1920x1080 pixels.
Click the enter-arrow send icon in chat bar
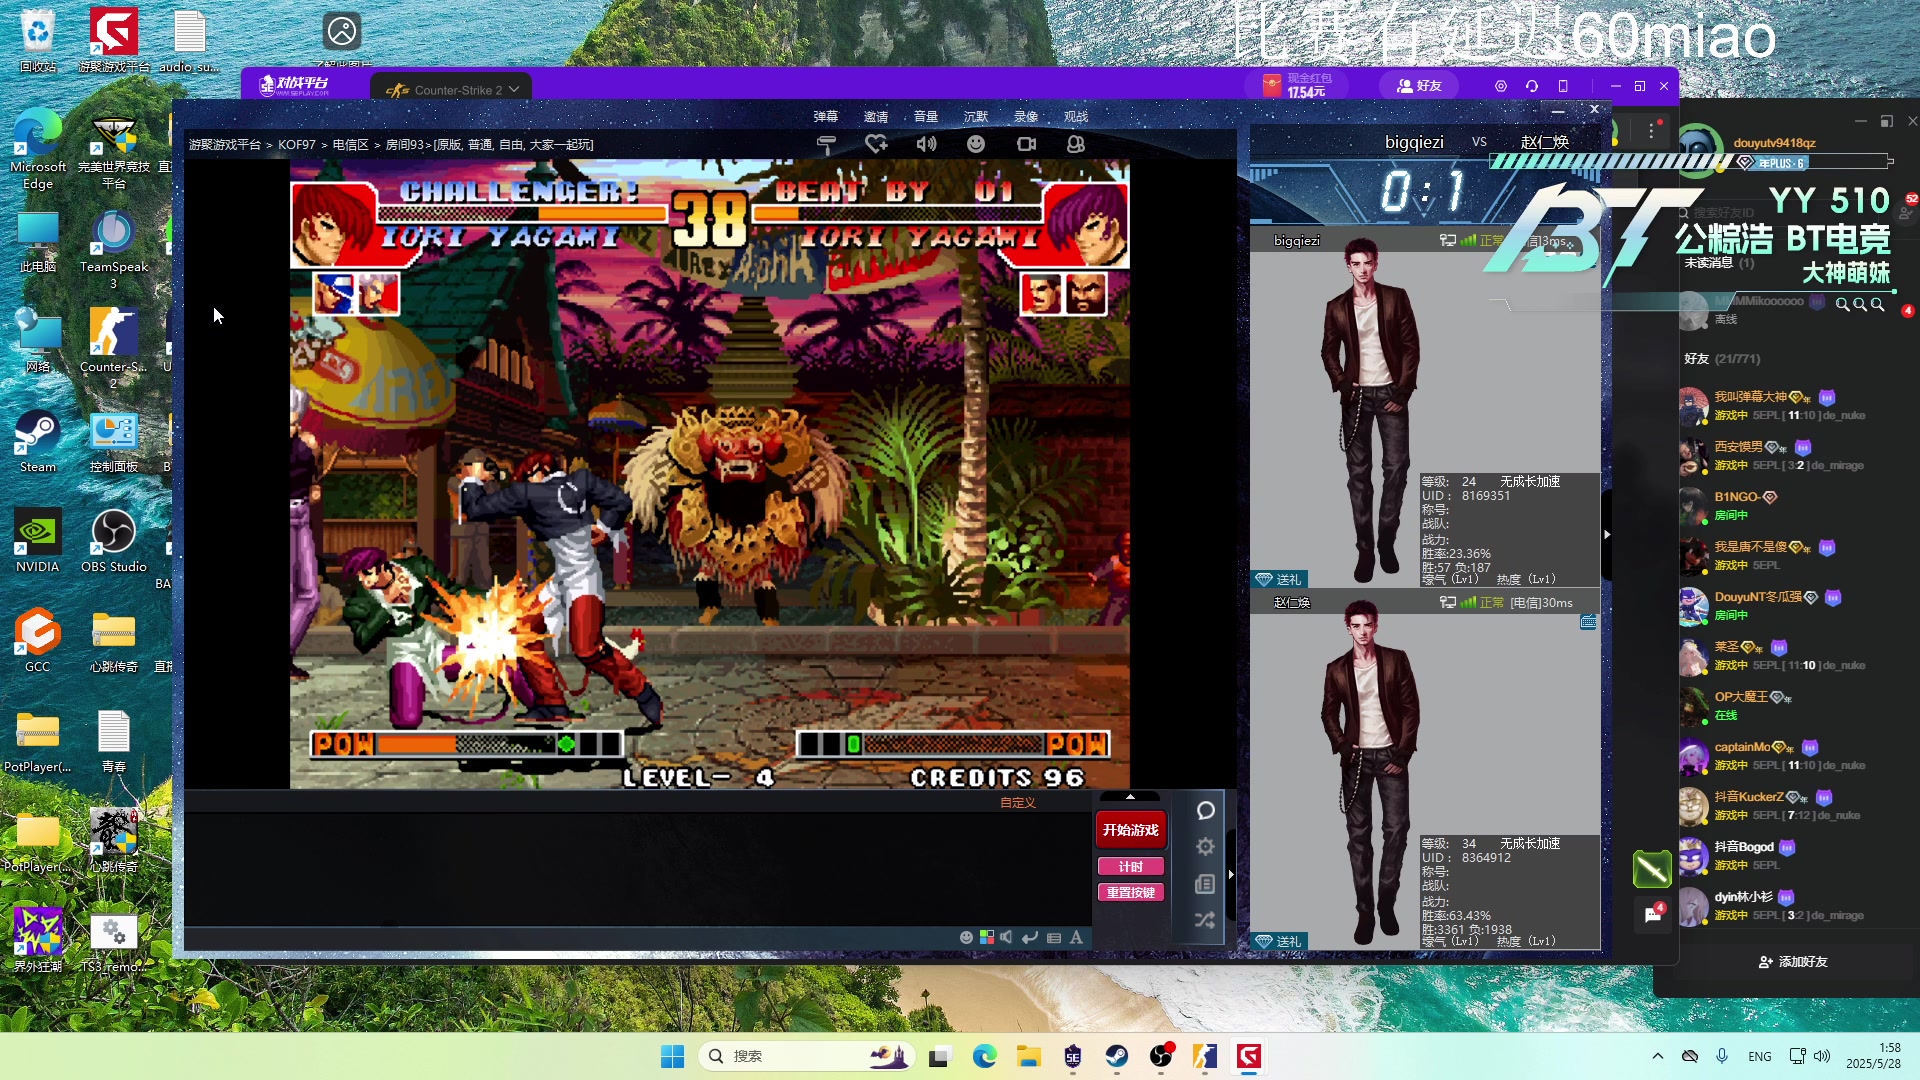tap(1029, 937)
